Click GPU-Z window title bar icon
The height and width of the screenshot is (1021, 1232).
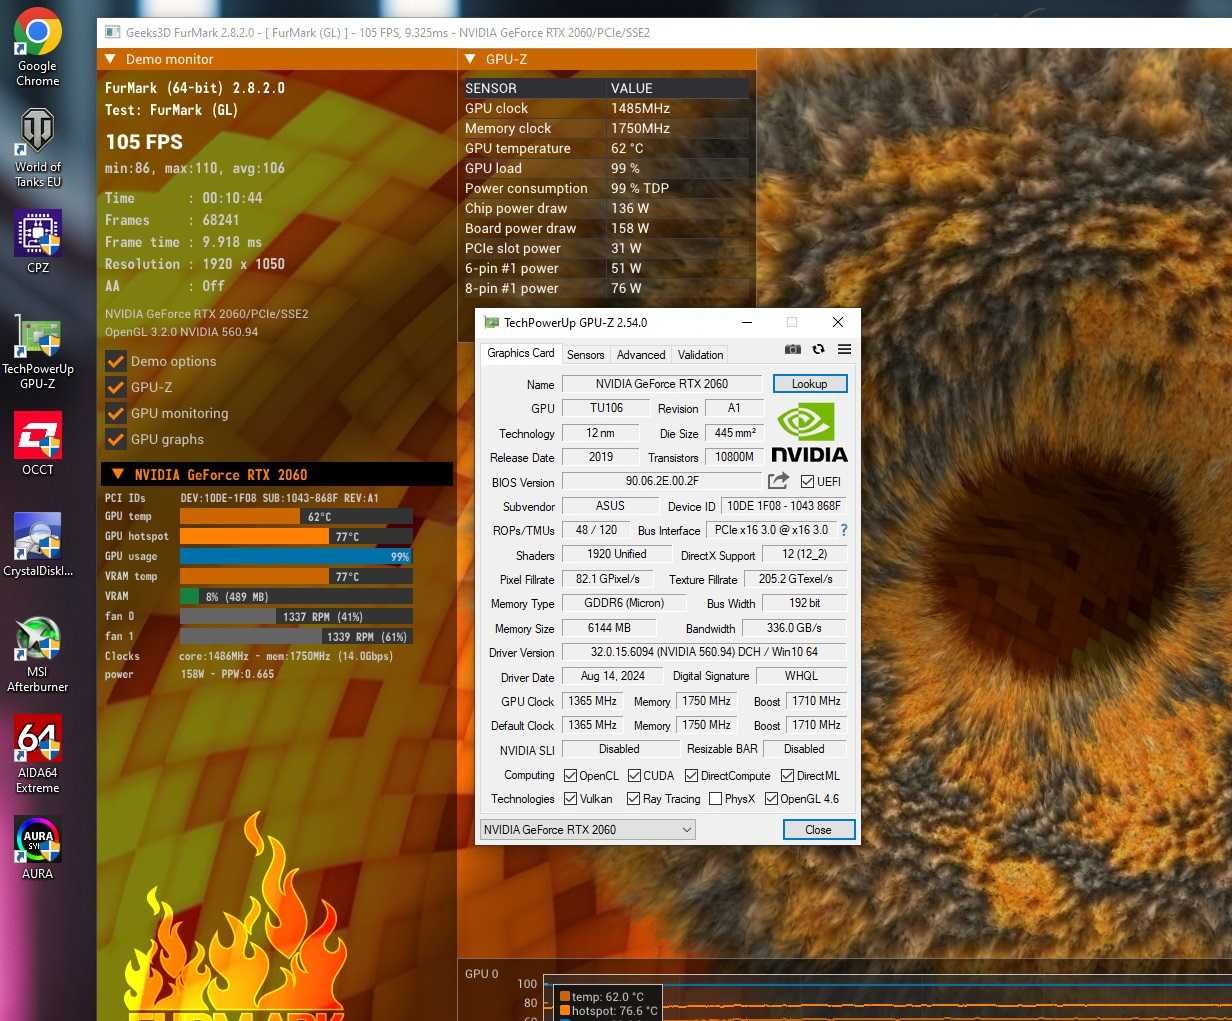click(491, 322)
